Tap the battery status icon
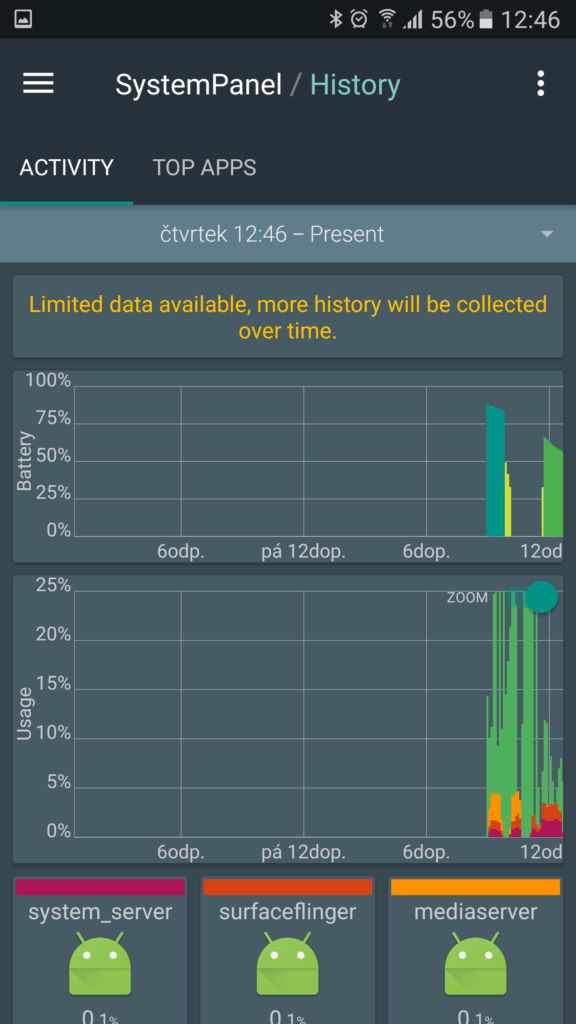 tap(485, 20)
